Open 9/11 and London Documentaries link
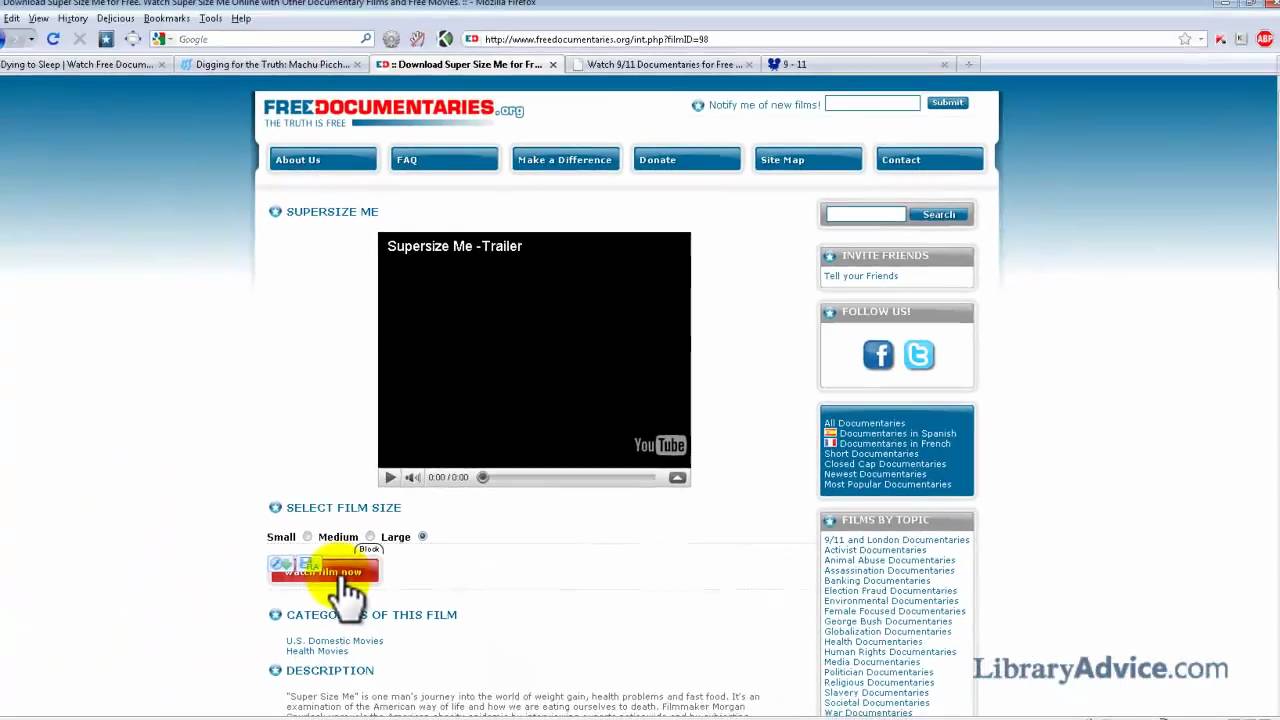The height and width of the screenshot is (720, 1280). coord(897,540)
